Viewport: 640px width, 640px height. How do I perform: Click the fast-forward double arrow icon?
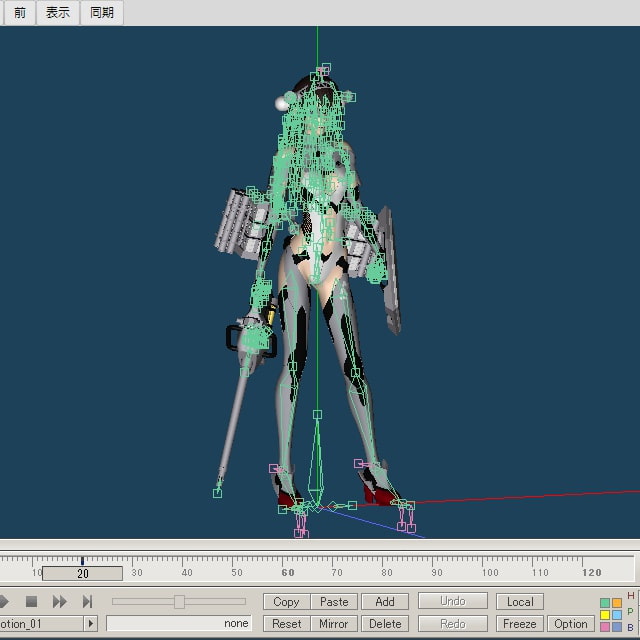[x=59, y=601]
